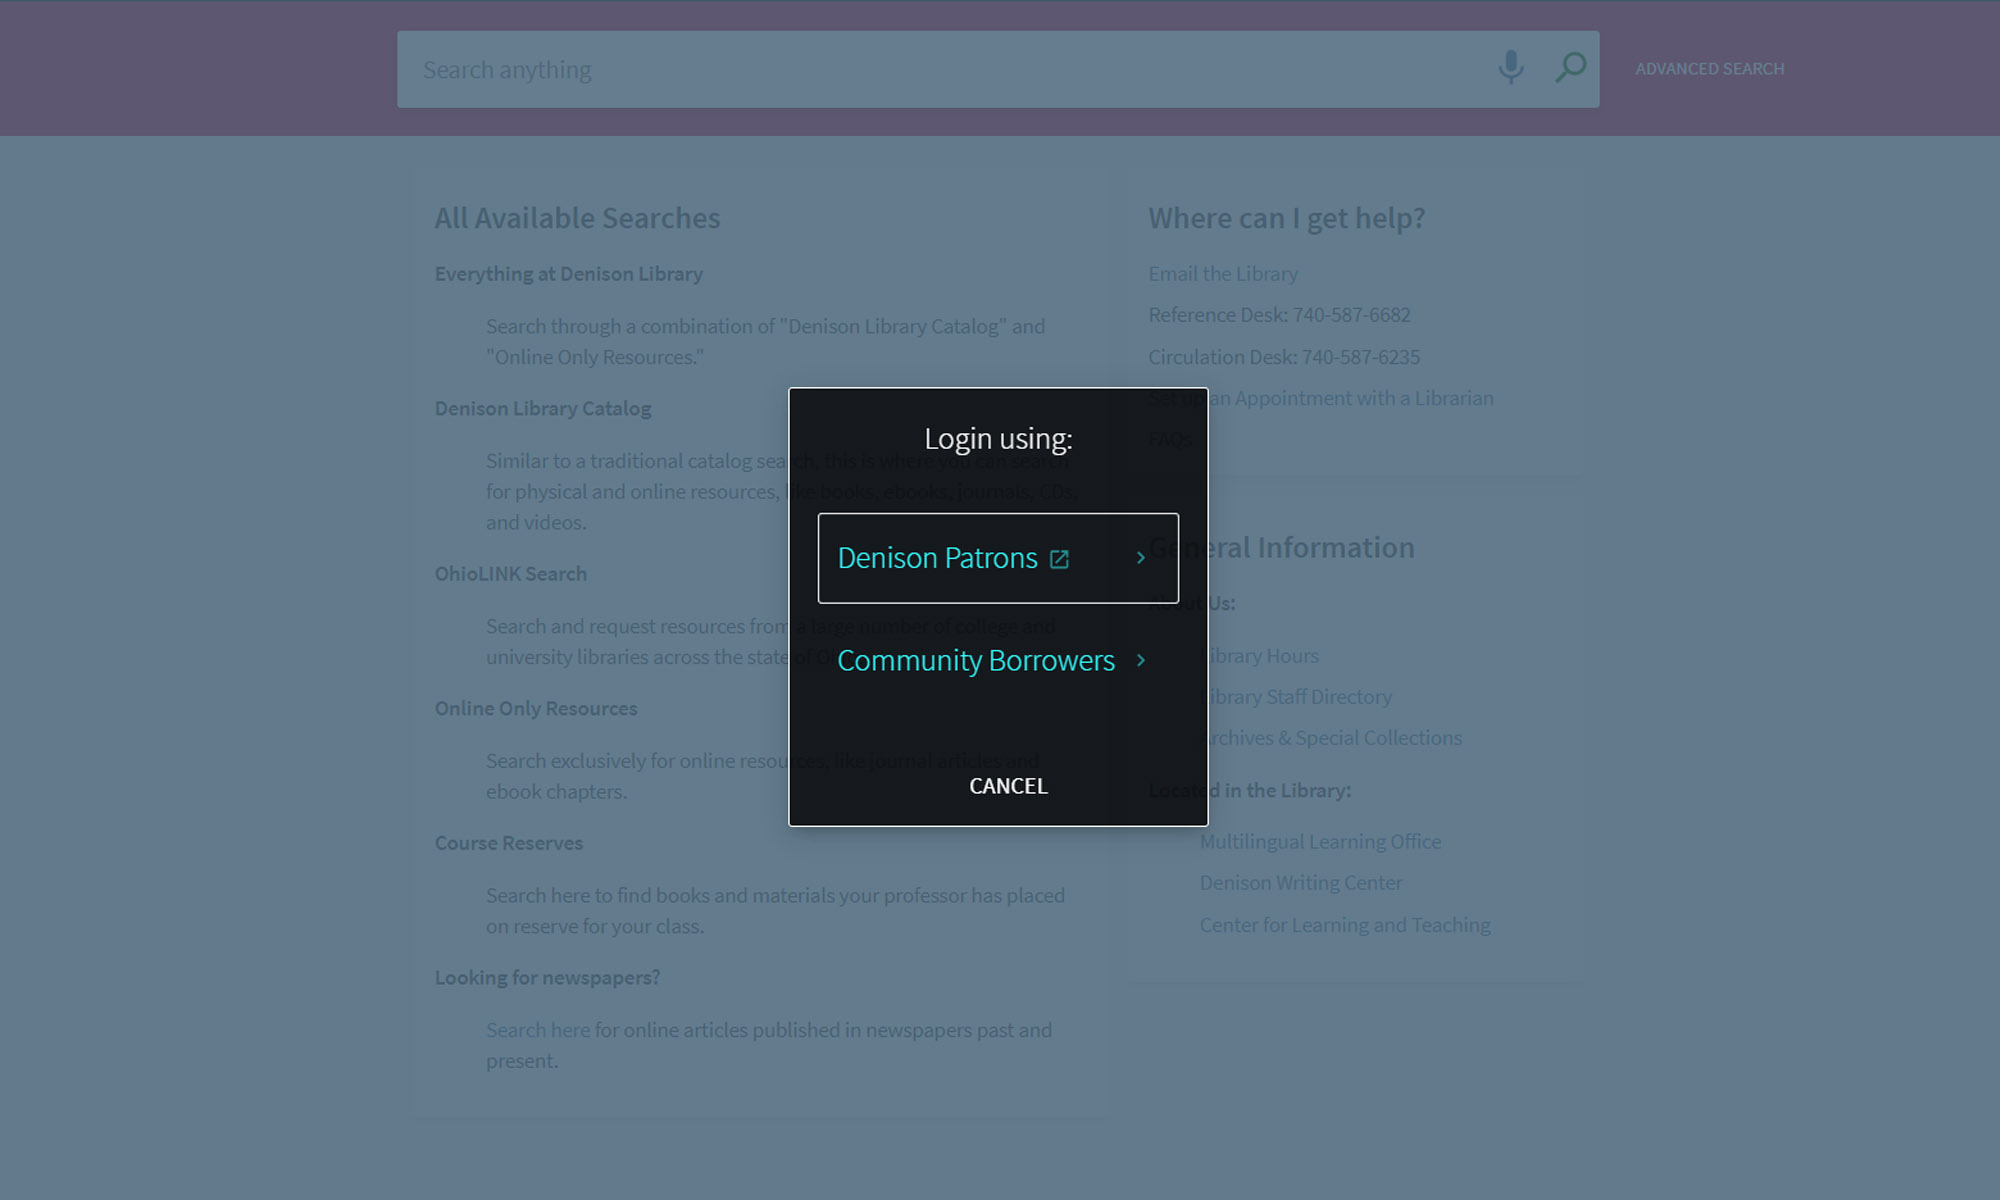Click Circulation Desk: 740-587-6235 text

coord(1284,357)
